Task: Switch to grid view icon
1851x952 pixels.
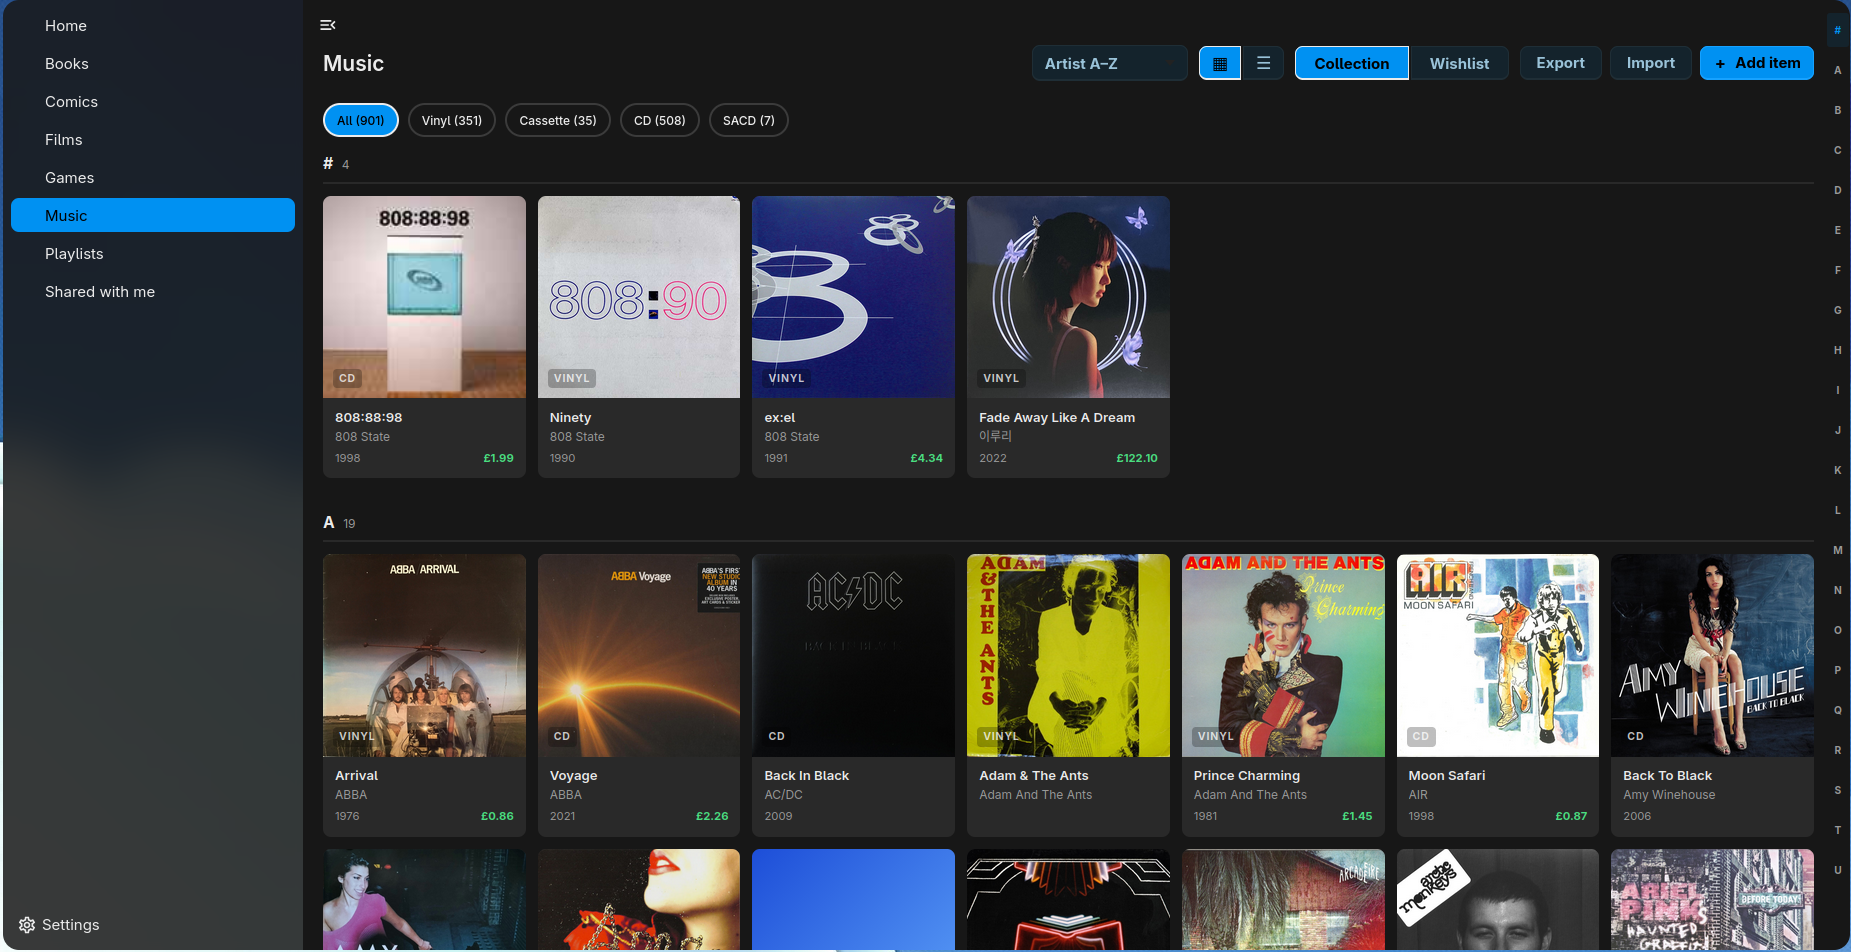Action: coord(1220,63)
